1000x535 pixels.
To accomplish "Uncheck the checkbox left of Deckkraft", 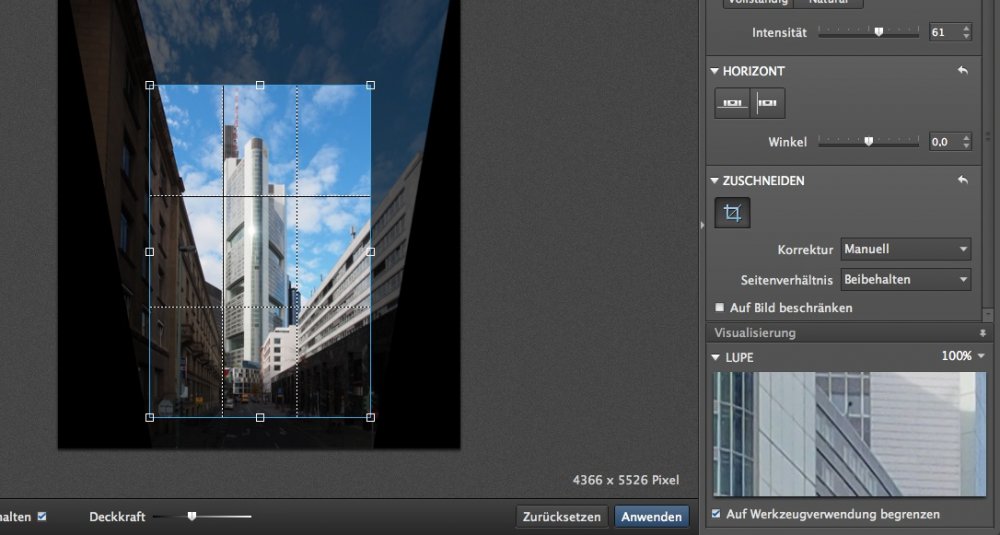I will [41, 517].
